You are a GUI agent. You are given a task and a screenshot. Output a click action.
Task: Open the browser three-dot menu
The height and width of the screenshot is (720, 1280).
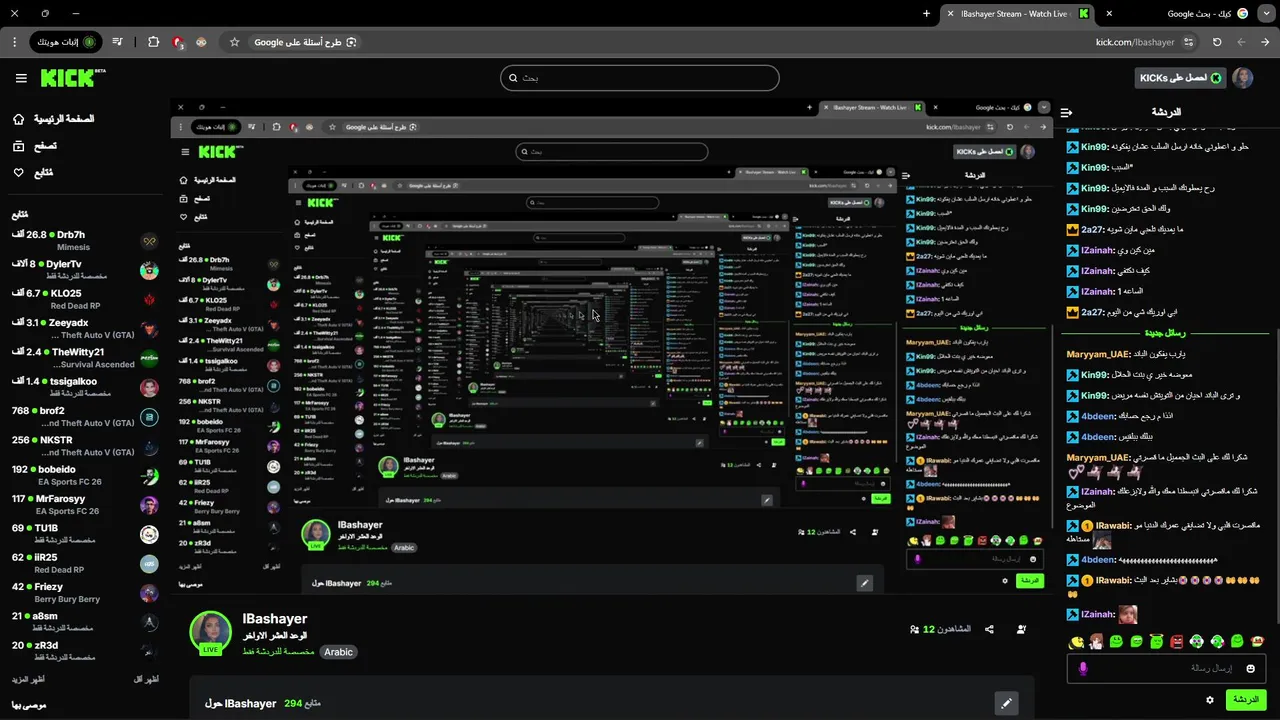tap(14, 42)
